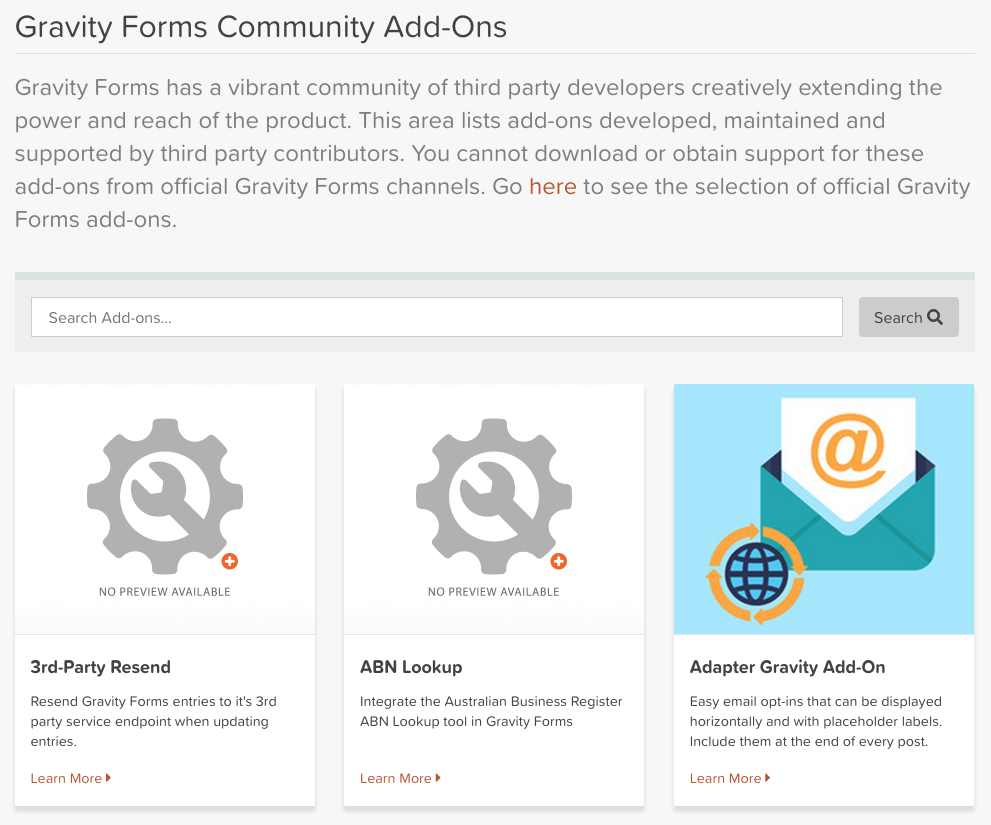The image size is (991, 825).
Task: Click the Gravity Forms Community Add-Ons heading
Action: pyautogui.click(x=261, y=27)
